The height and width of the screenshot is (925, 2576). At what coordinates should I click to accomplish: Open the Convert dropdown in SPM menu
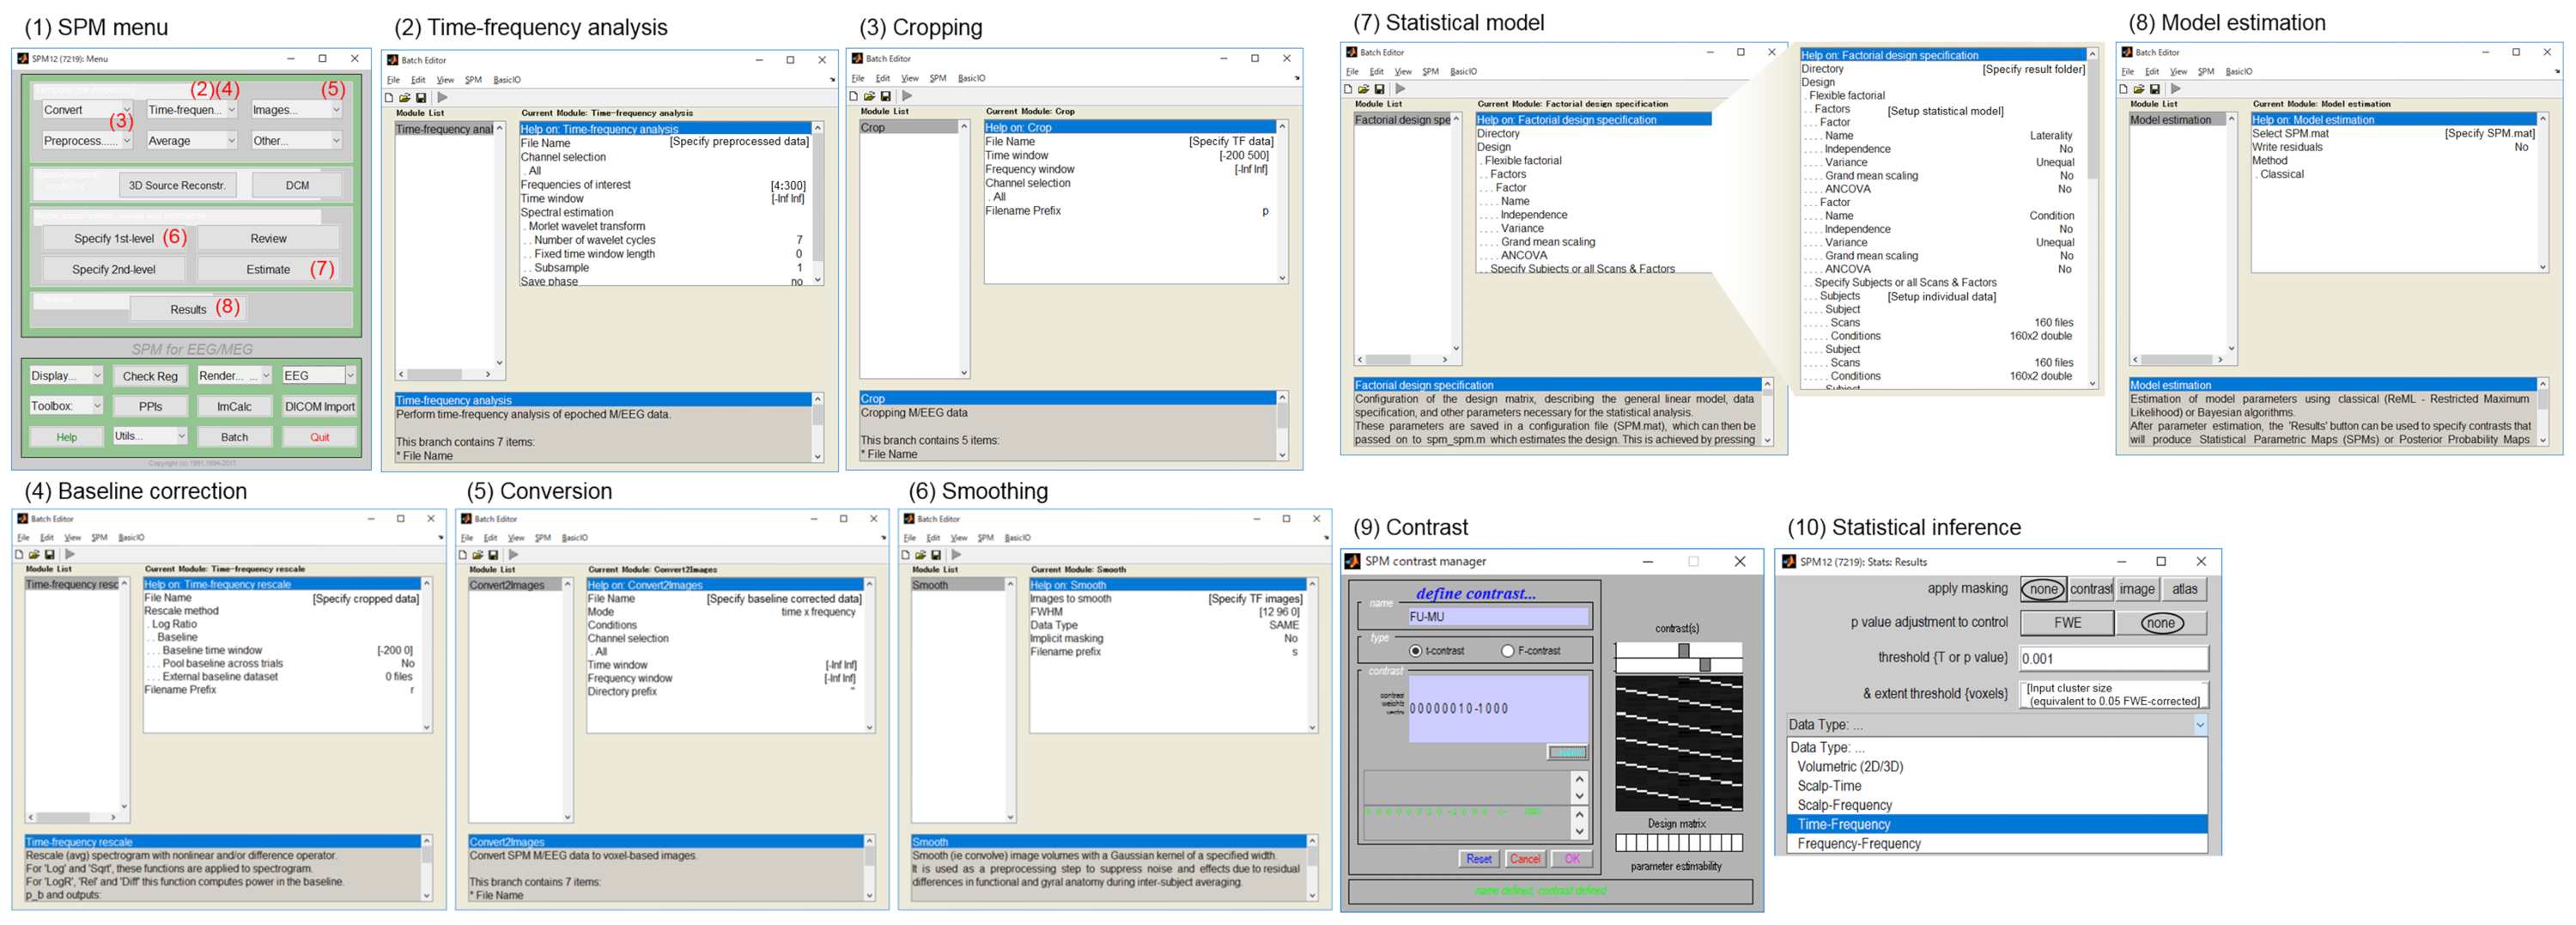coord(87,110)
